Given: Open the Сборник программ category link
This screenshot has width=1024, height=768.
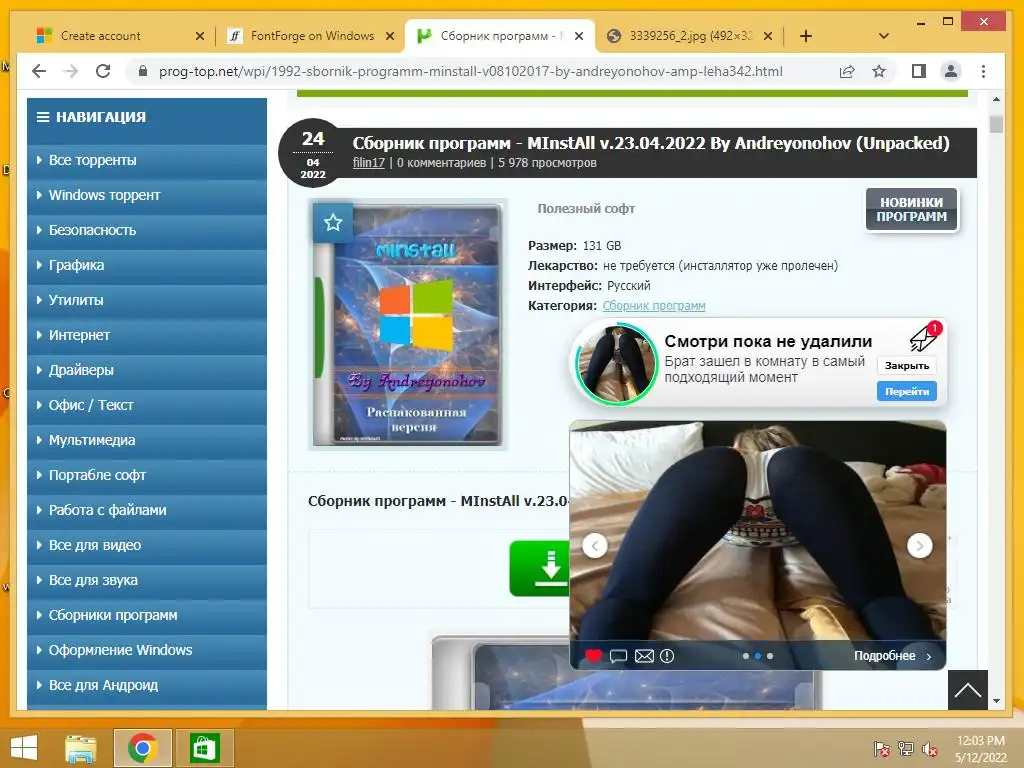Looking at the screenshot, I should [x=654, y=306].
